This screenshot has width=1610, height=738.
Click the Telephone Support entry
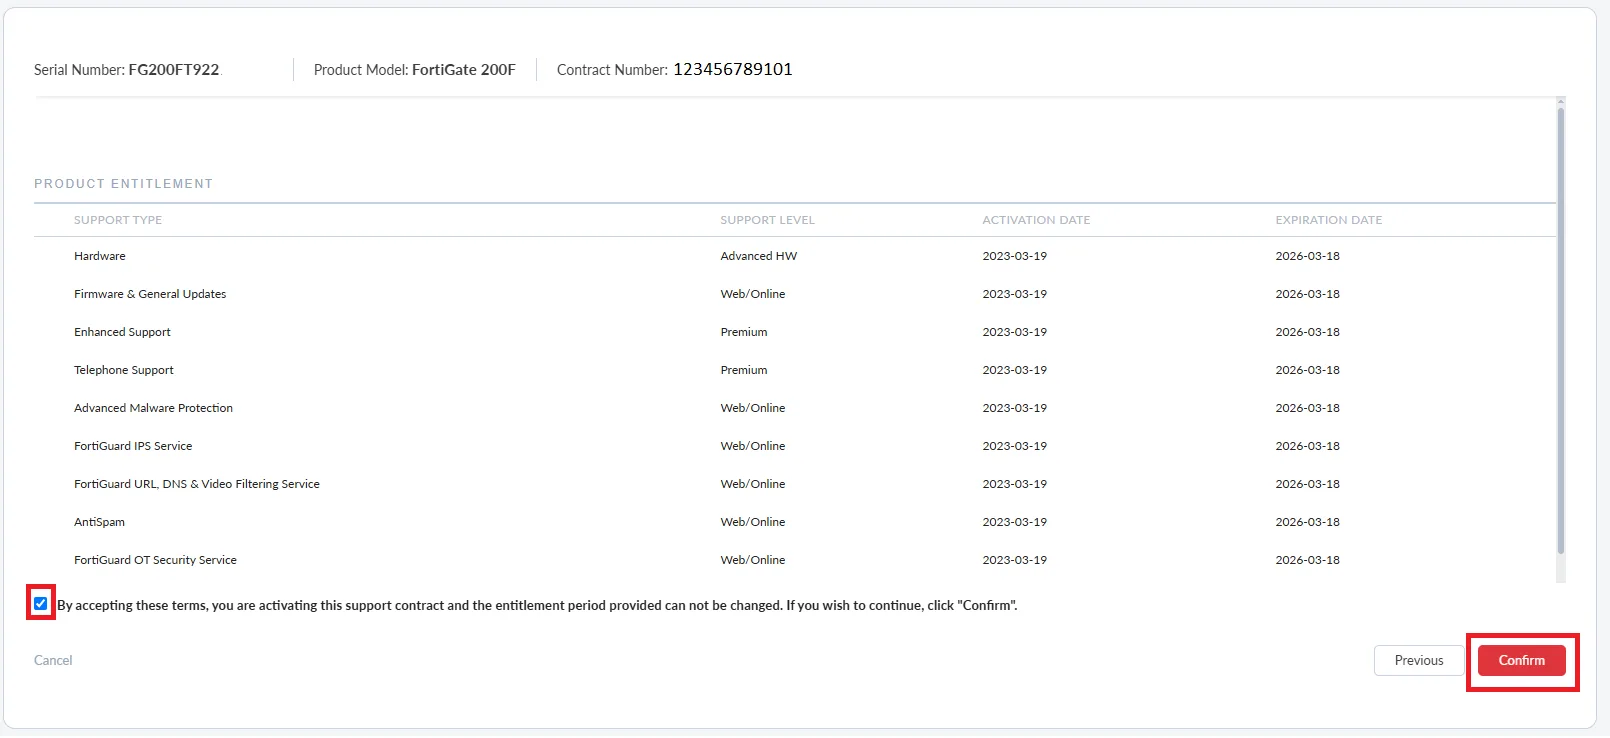pyautogui.click(x=124, y=370)
